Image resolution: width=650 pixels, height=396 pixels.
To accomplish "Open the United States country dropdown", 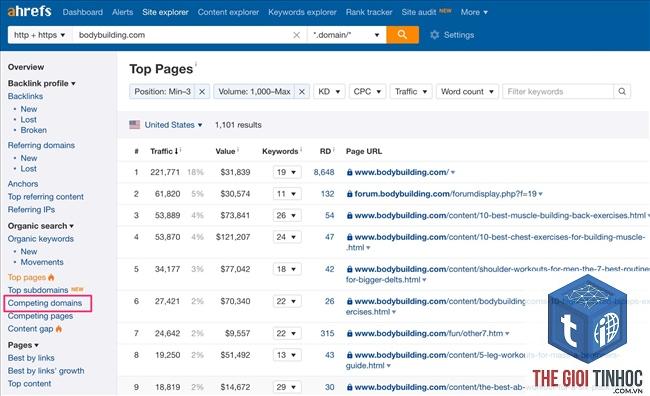I will 173,125.
